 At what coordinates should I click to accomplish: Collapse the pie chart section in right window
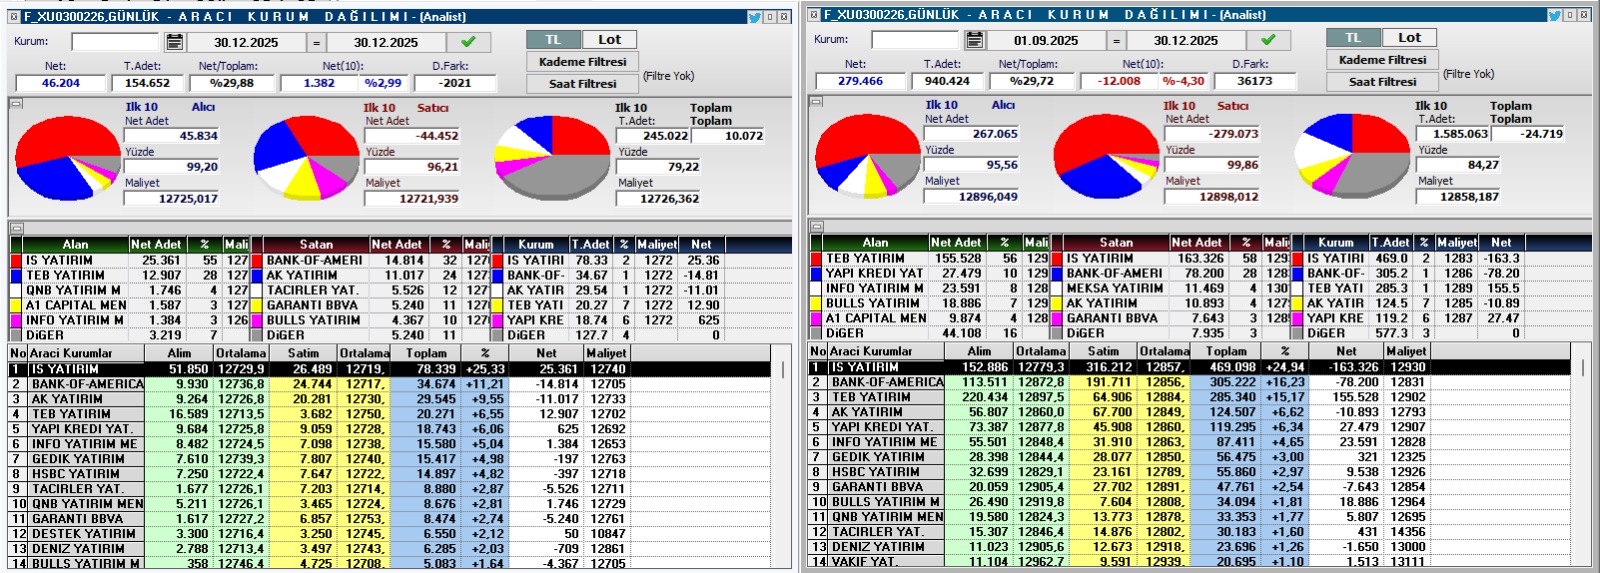pyautogui.click(x=816, y=101)
